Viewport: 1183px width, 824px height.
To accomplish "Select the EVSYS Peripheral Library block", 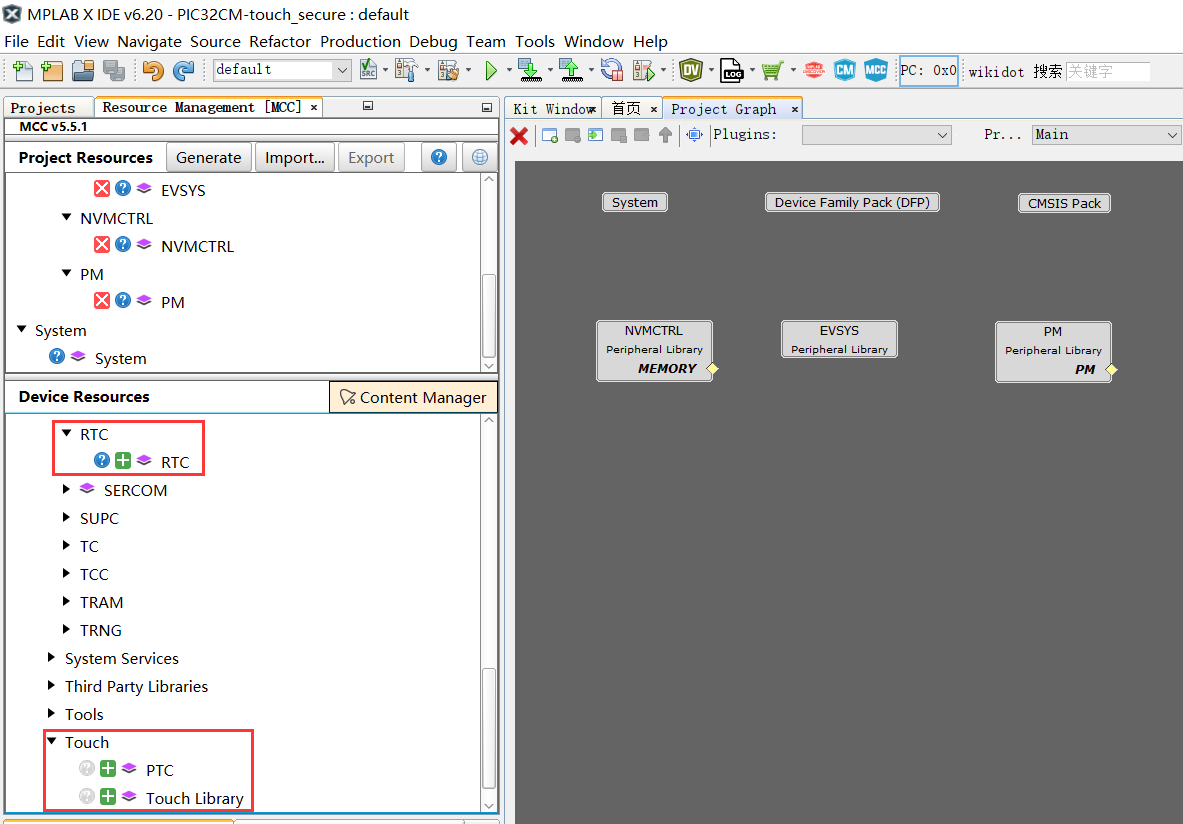I will [839, 339].
